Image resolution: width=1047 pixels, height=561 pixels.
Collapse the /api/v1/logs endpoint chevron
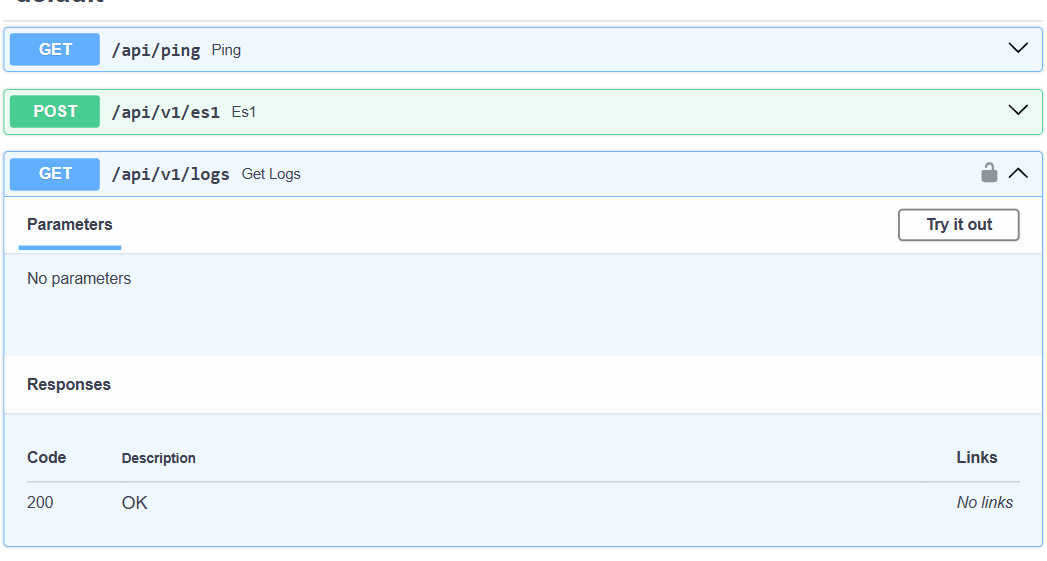tap(1018, 173)
